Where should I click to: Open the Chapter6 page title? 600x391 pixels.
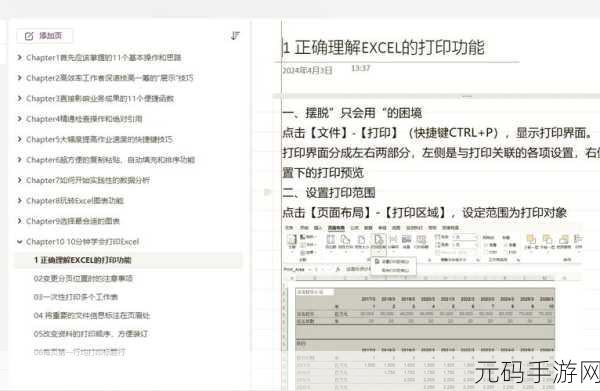point(111,160)
